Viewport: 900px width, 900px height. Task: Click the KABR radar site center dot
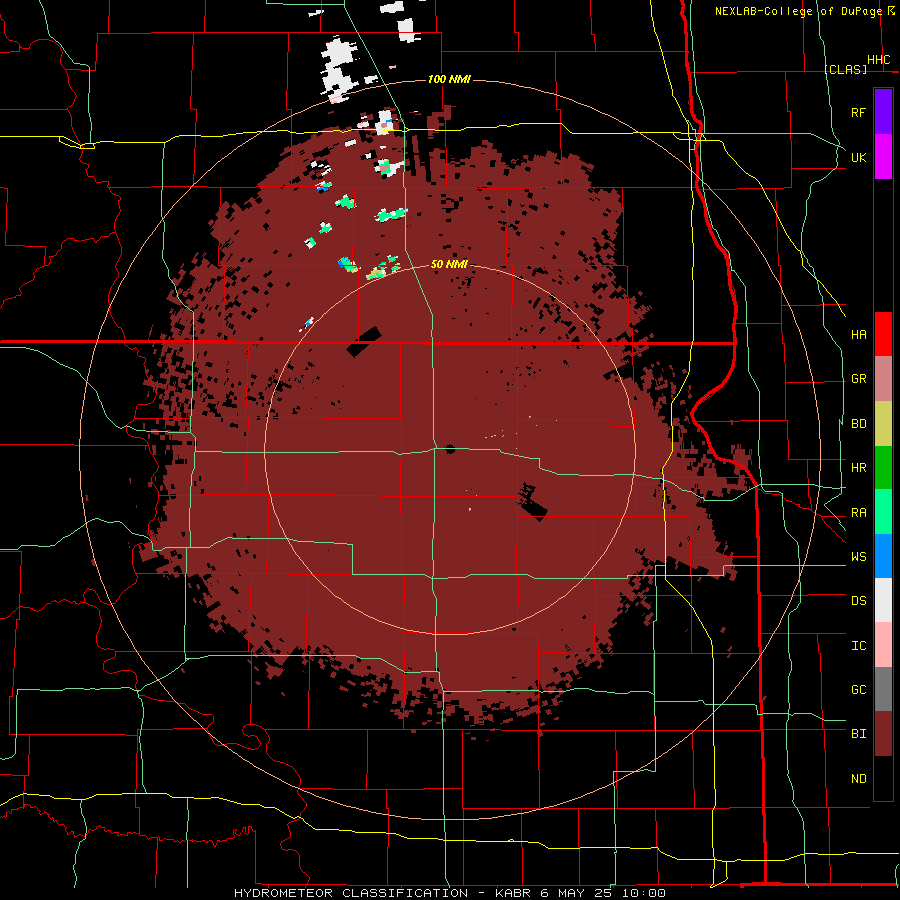[x=450, y=449]
